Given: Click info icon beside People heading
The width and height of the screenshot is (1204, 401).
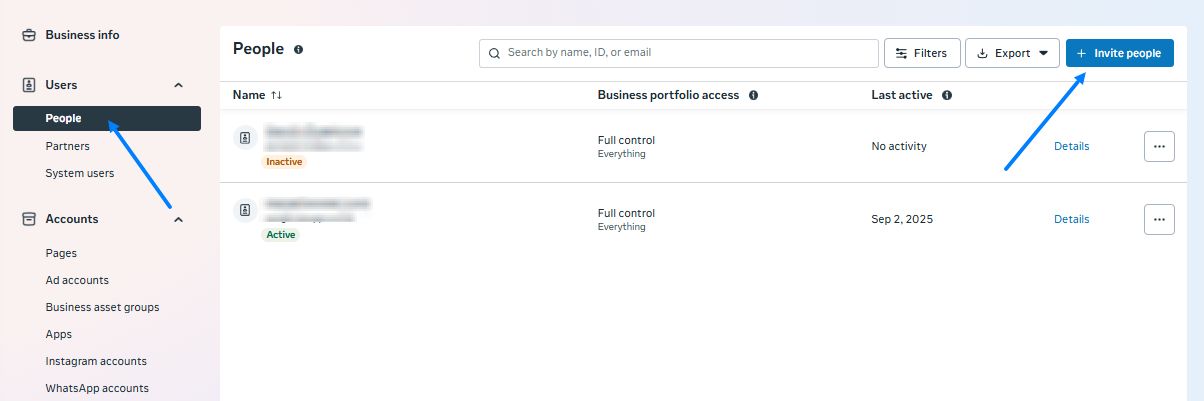Looking at the screenshot, I should click(x=298, y=49).
